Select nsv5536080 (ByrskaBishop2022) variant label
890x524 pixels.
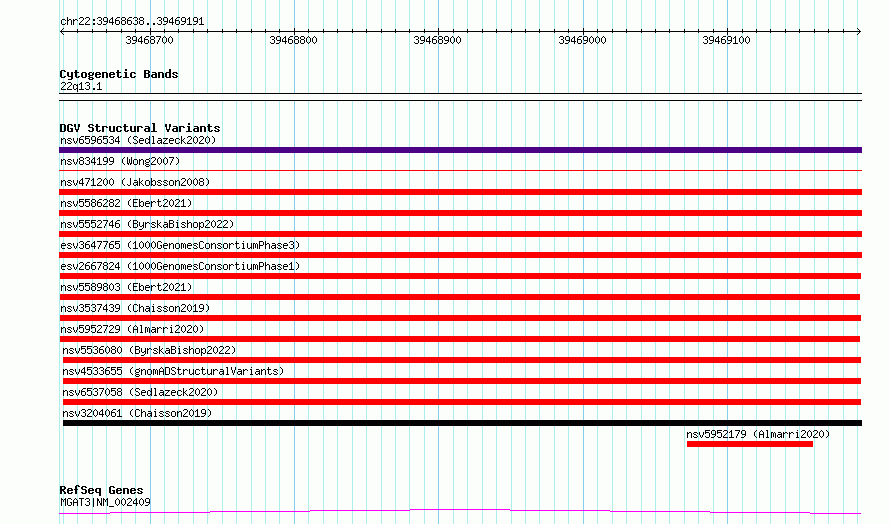click(149, 350)
